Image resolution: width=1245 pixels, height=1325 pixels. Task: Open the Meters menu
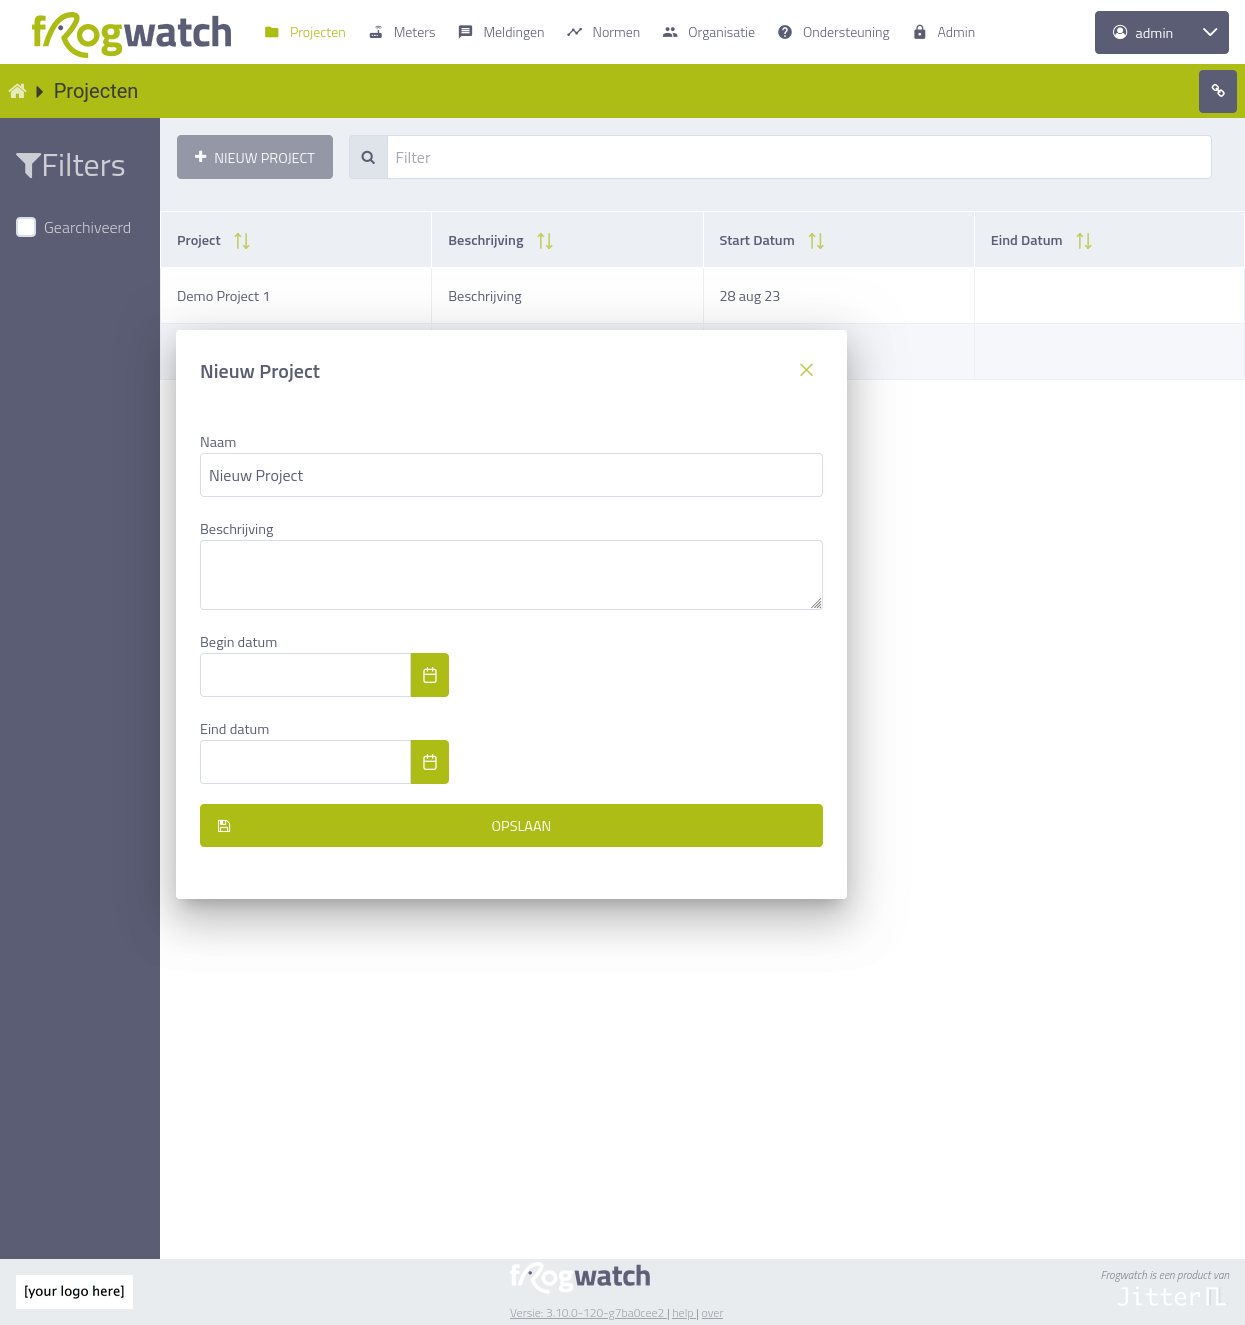tap(402, 32)
